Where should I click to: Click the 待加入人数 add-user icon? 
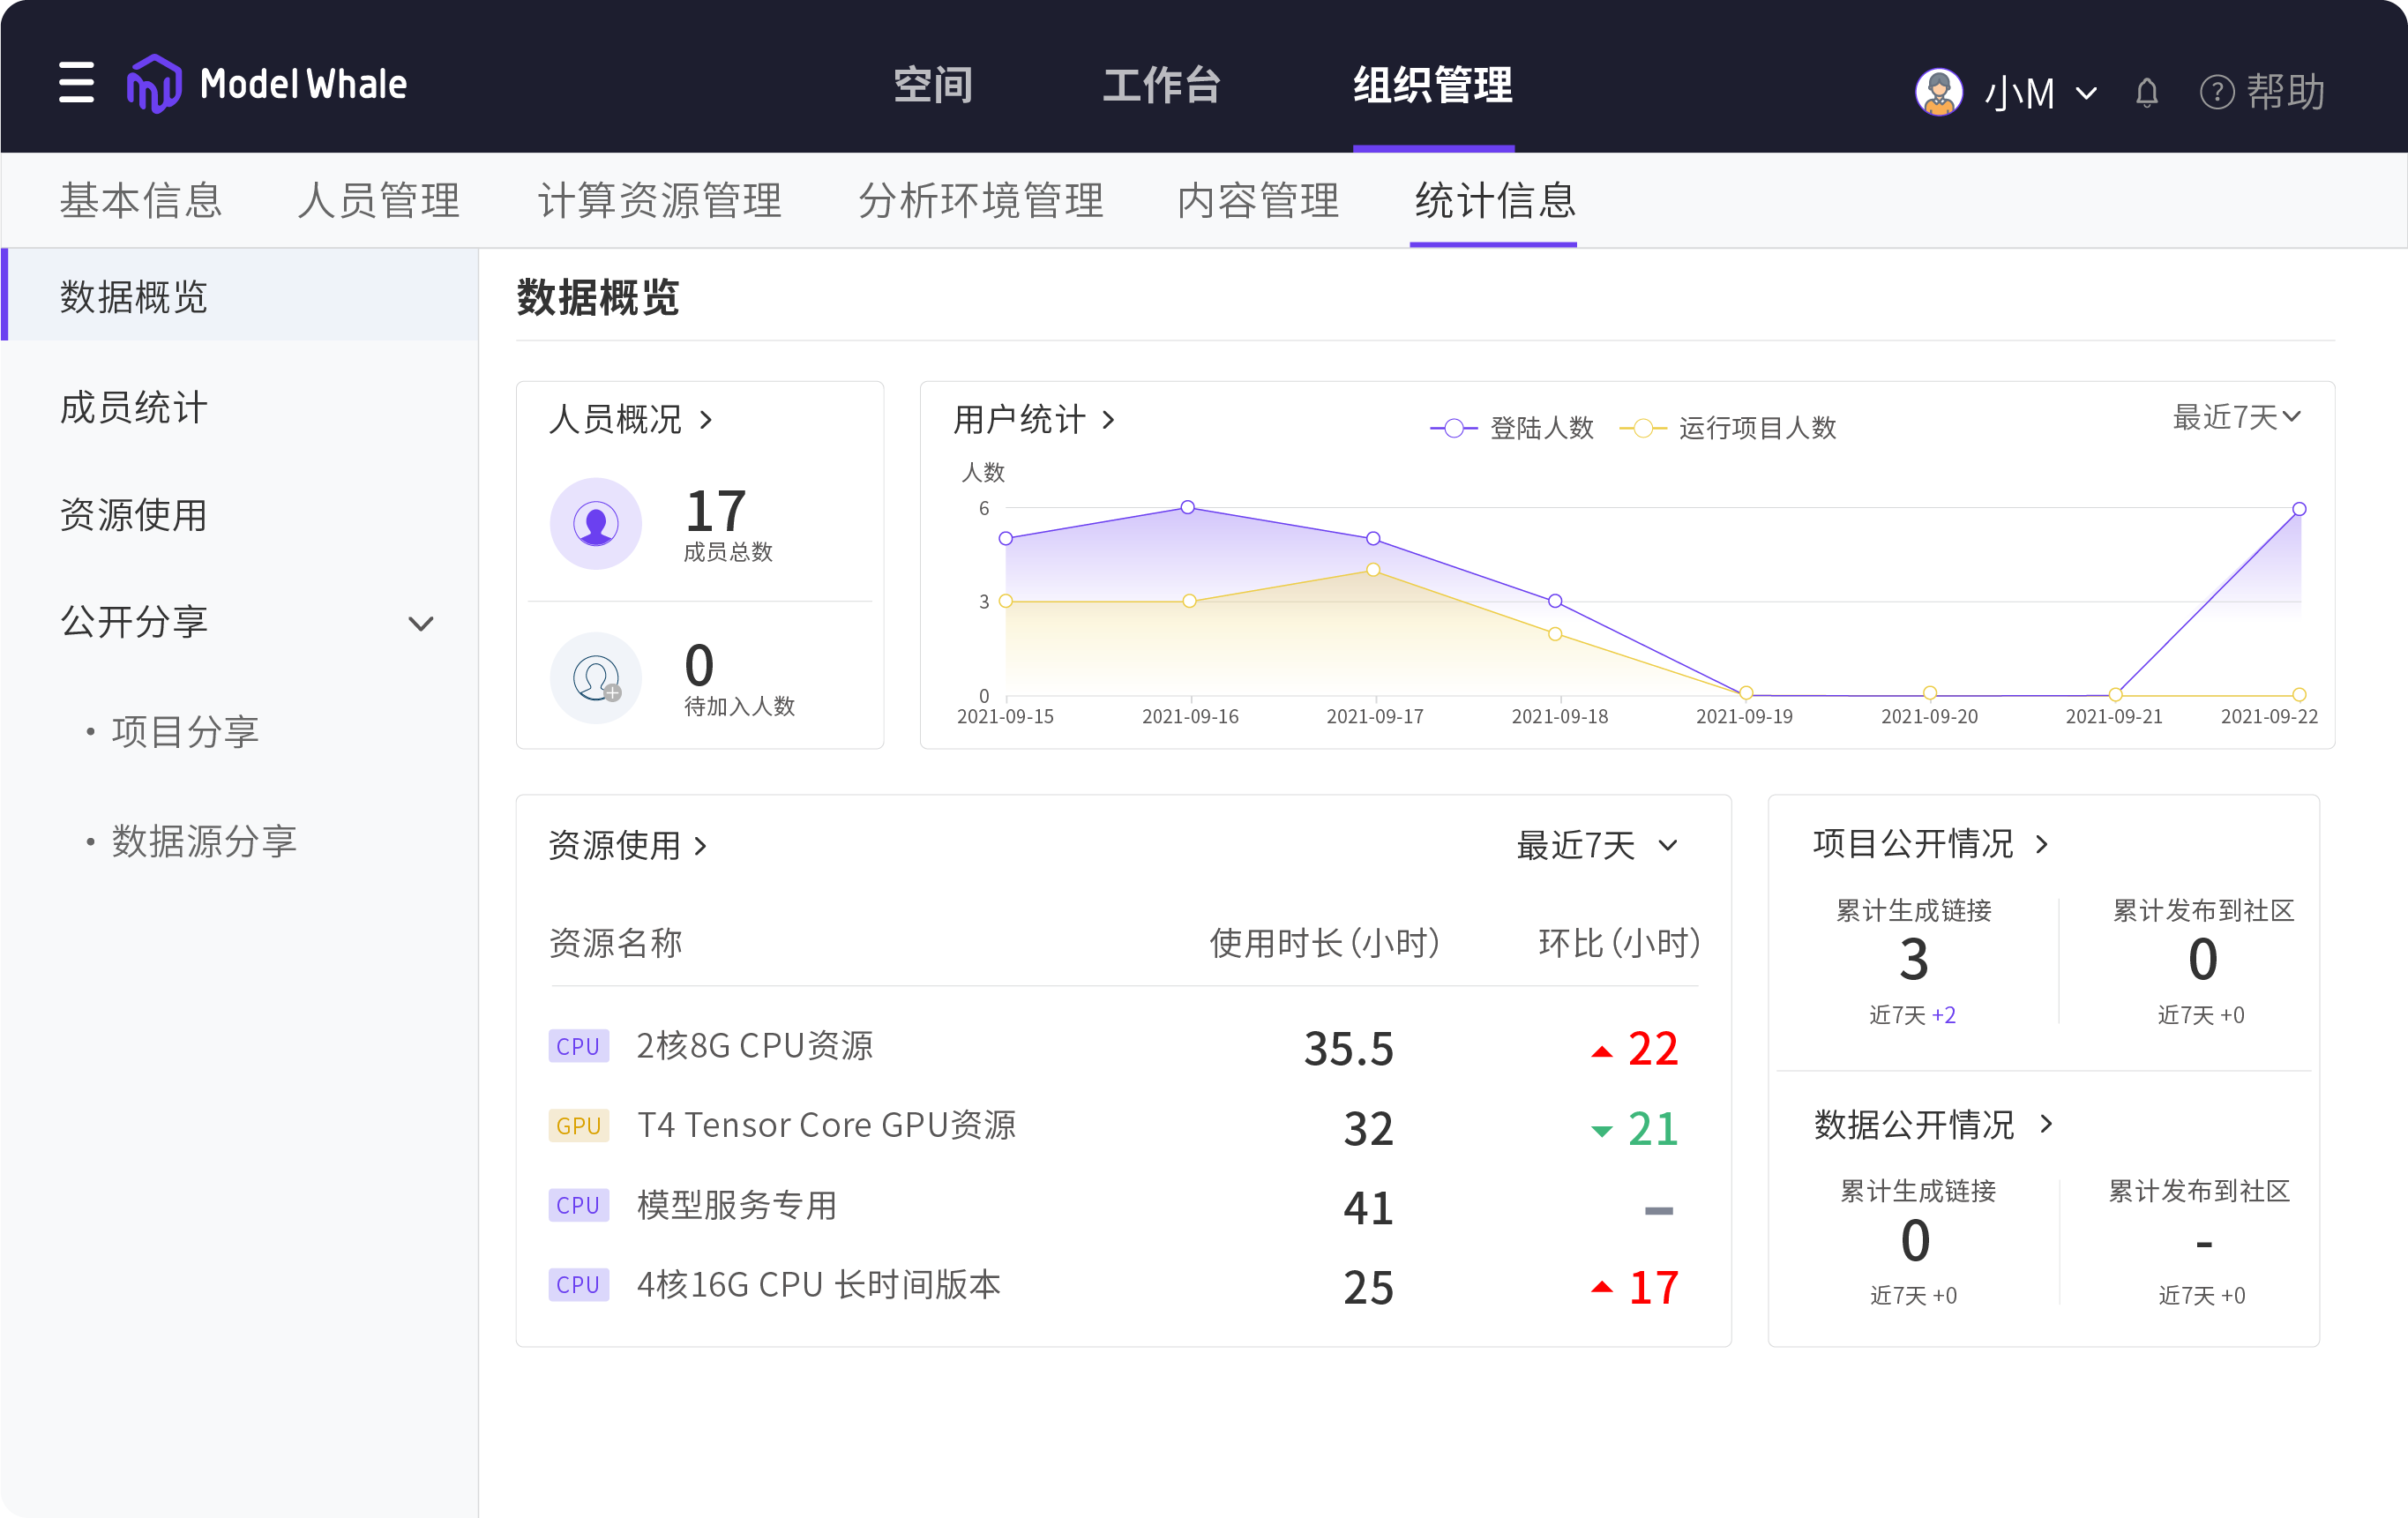[596, 677]
